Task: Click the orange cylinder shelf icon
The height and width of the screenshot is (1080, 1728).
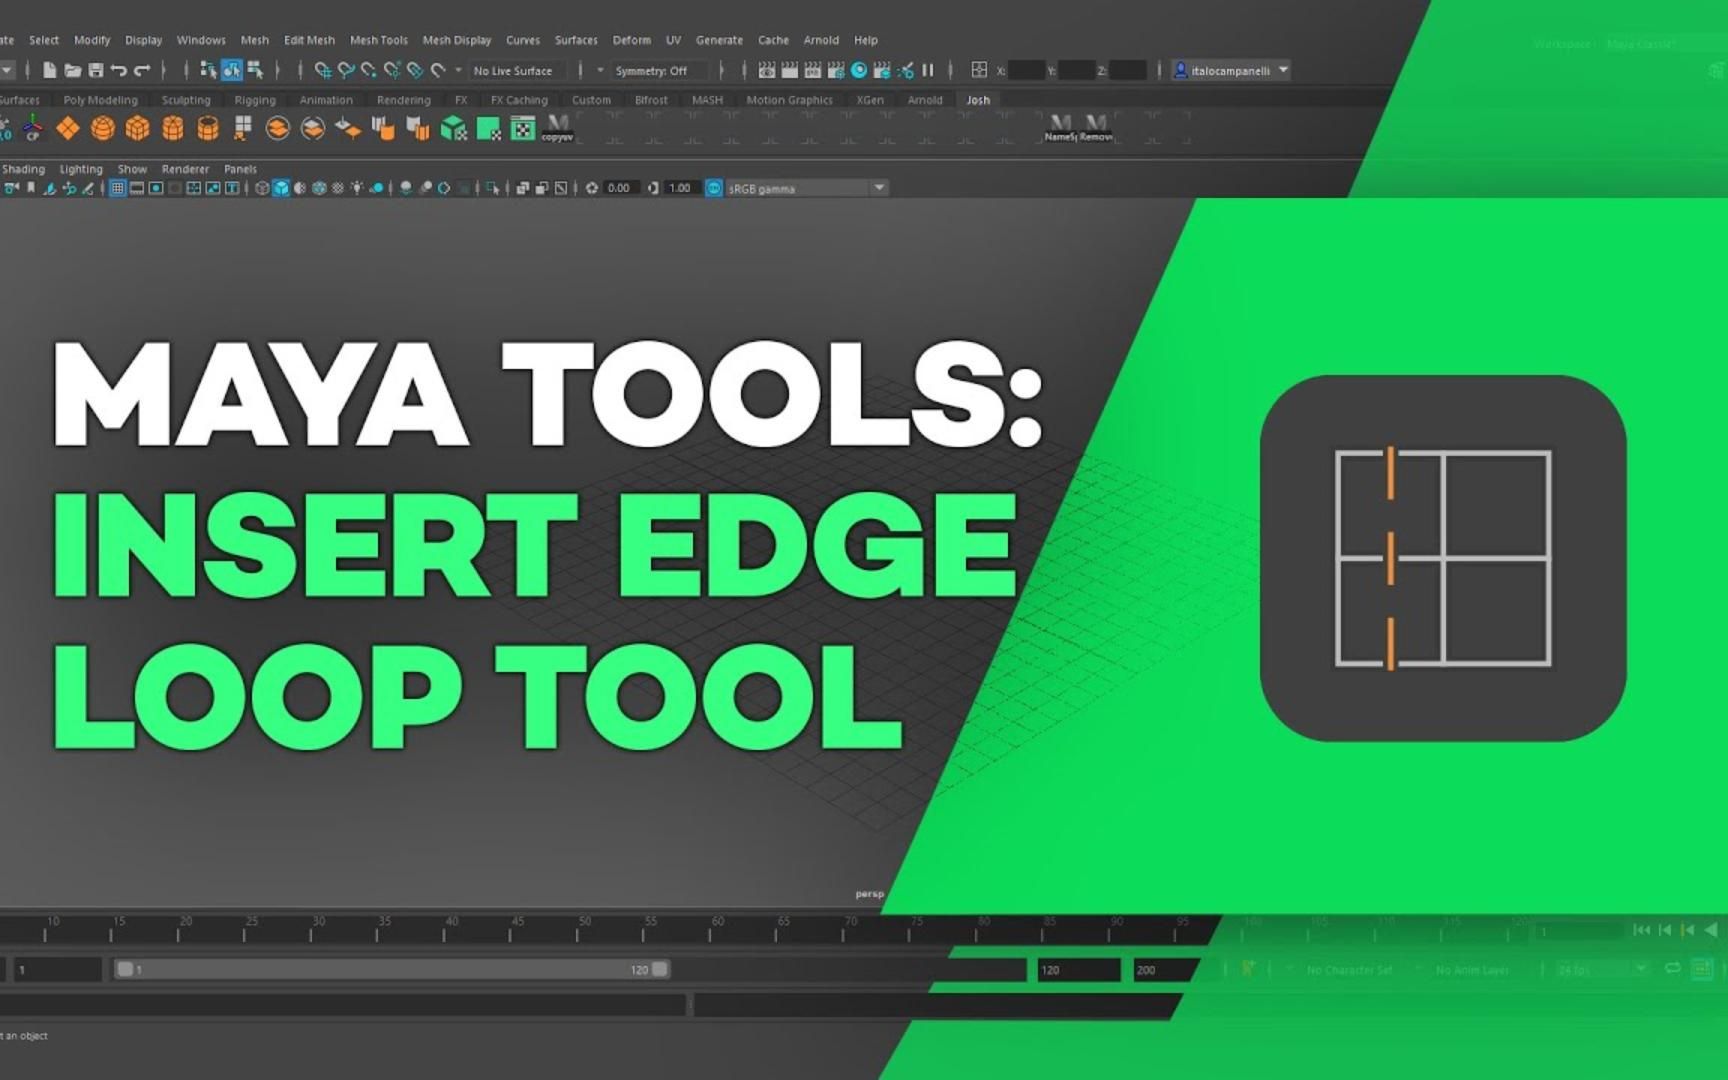Action: point(172,128)
